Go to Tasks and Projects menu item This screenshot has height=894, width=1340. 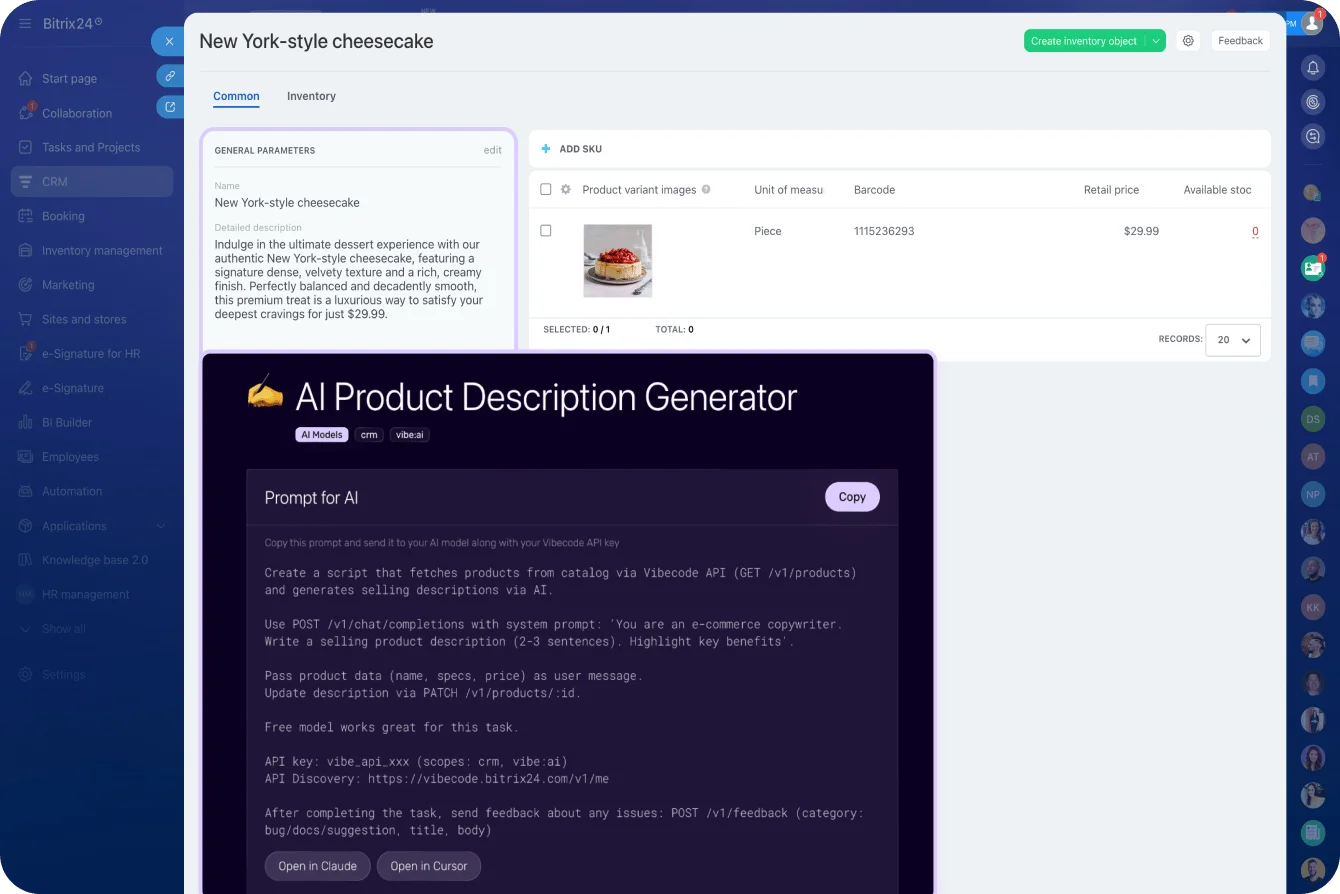(x=91, y=147)
